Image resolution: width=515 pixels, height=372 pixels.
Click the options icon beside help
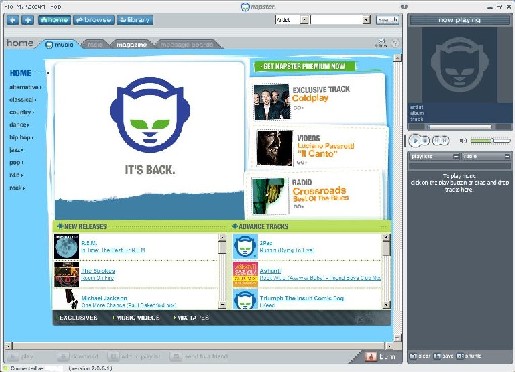coord(381,43)
